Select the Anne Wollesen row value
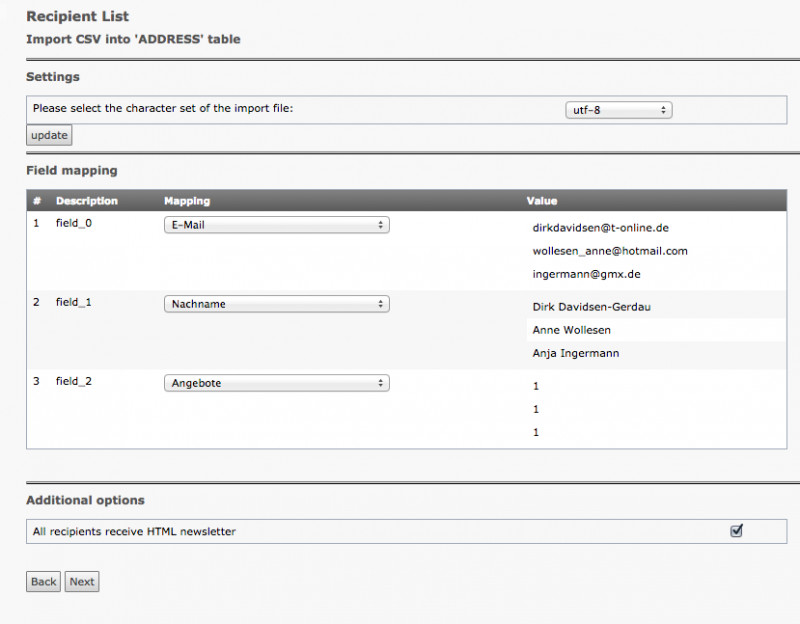The width and height of the screenshot is (800, 624). pyautogui.click(x=572, y=330)
